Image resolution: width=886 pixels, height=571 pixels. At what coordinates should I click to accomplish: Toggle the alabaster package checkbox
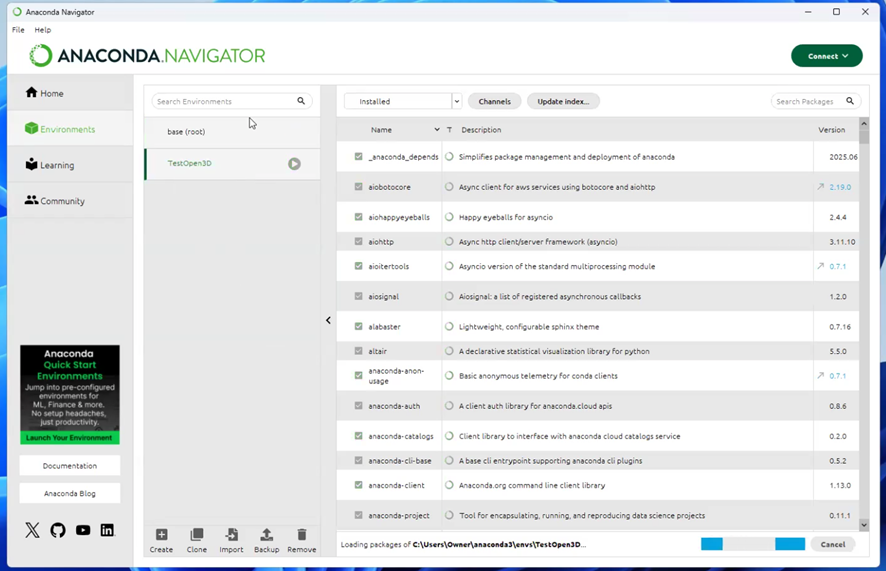tap(358, 326)
